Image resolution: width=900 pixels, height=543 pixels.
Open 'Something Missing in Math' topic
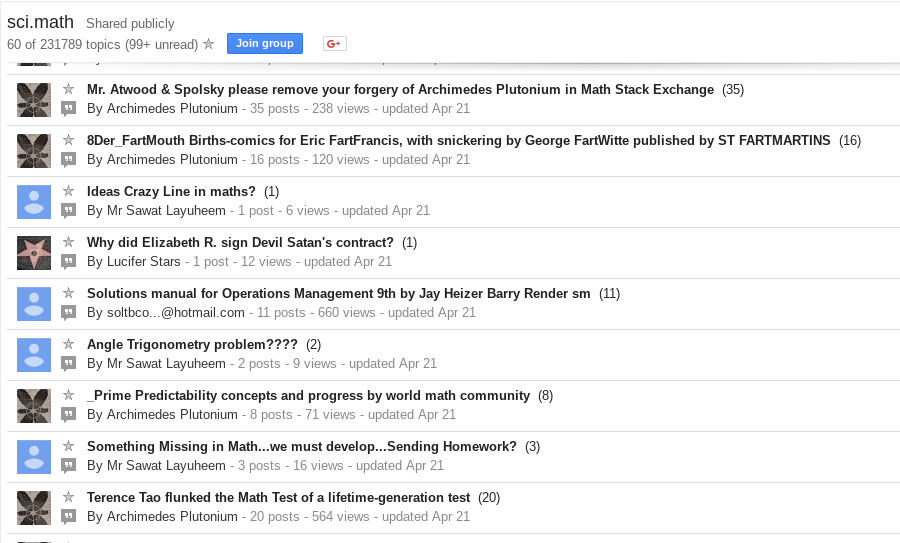click(301, 446)
